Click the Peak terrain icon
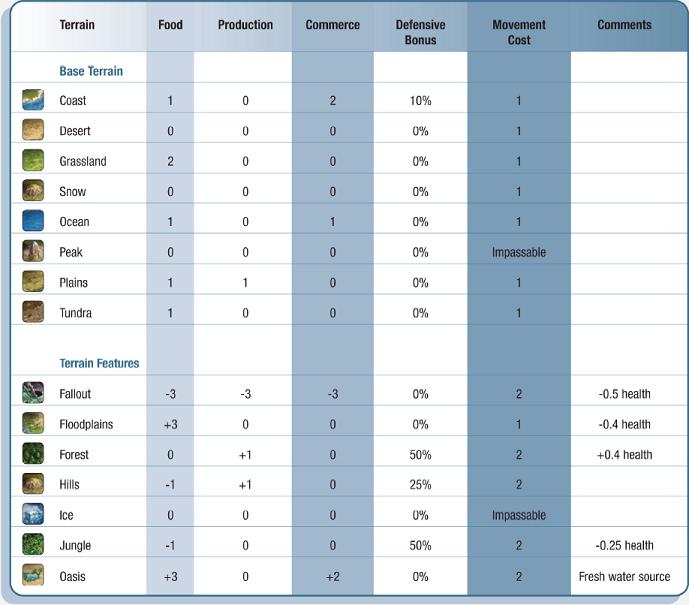 pyautogui.click(x=33, y=252)
